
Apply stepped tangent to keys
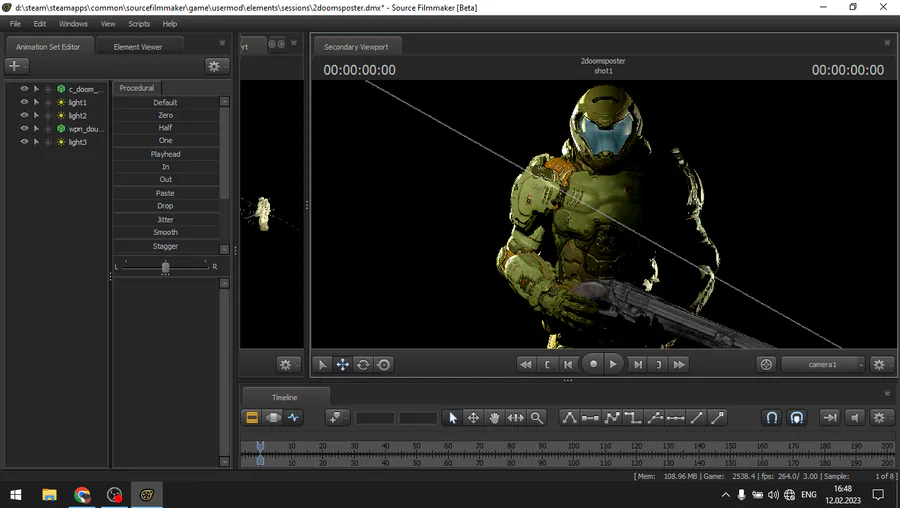633,418
